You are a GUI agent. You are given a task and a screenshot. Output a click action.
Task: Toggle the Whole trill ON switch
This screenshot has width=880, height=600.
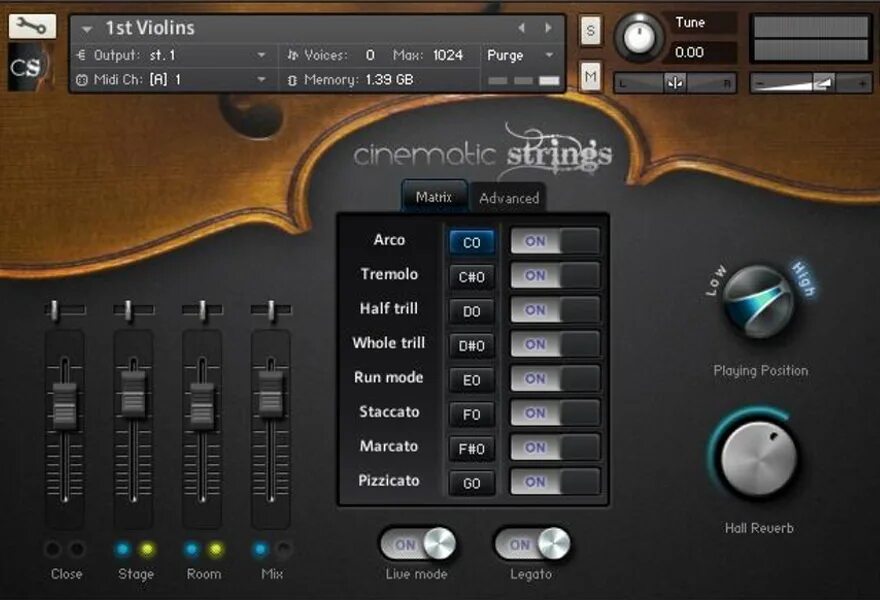pos(554,344)
